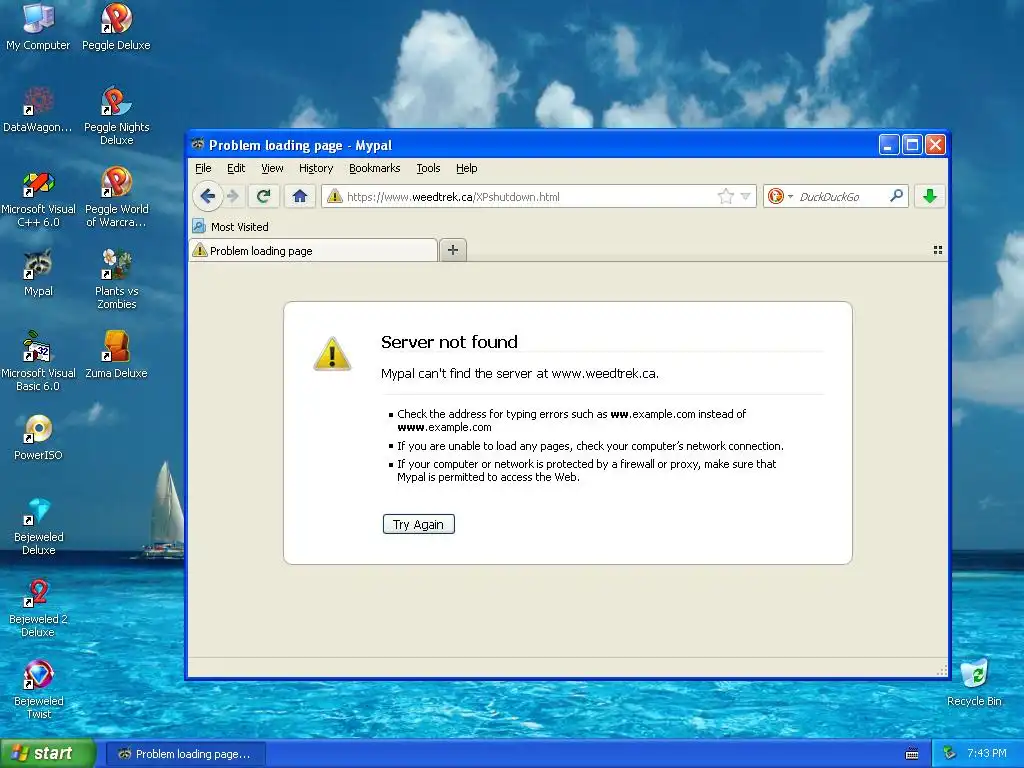Close the Mypal browser window
Screen dimensions: 1024x768
click(935, 144)
